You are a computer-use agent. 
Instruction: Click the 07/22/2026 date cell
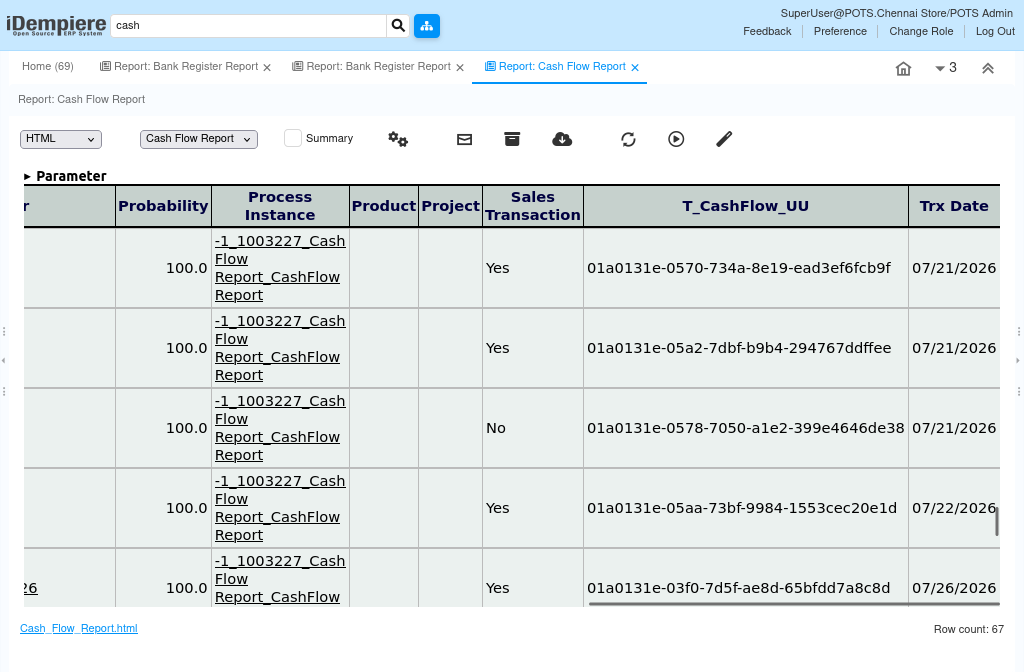pos(954,508)
